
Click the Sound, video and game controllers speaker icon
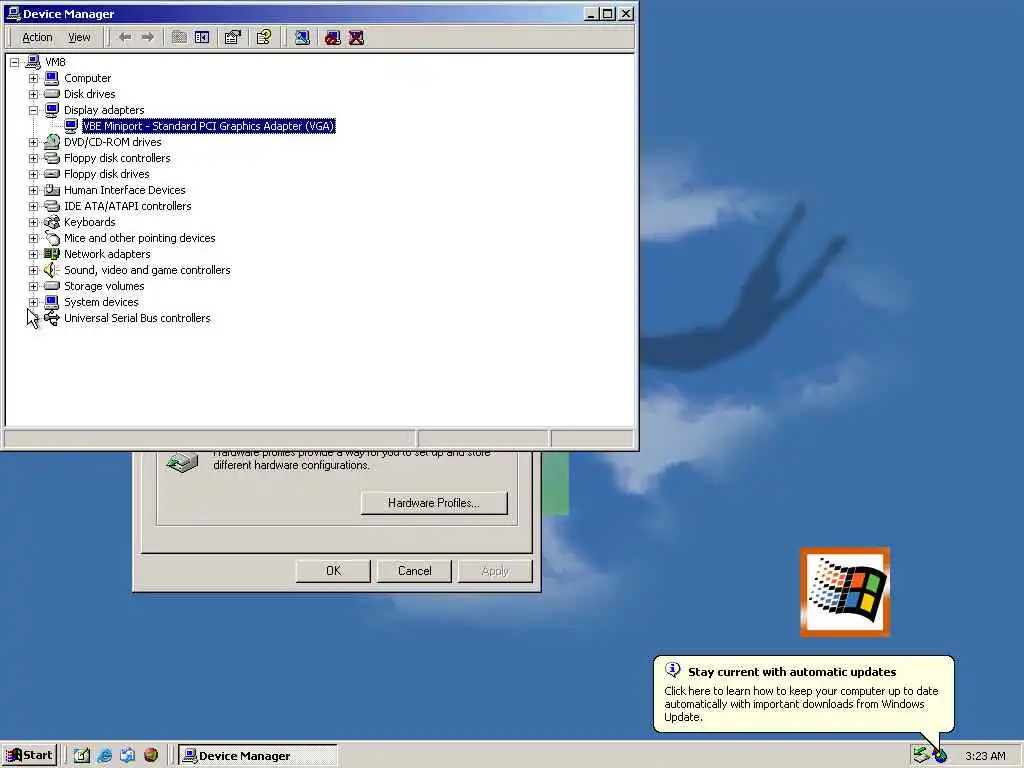[x=52, y=270]
